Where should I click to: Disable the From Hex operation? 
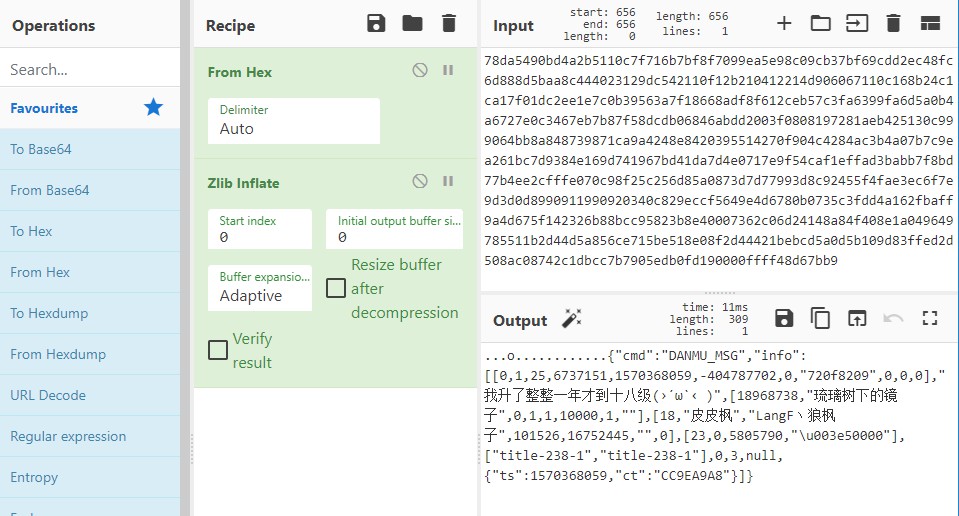(x=420, y=70)
